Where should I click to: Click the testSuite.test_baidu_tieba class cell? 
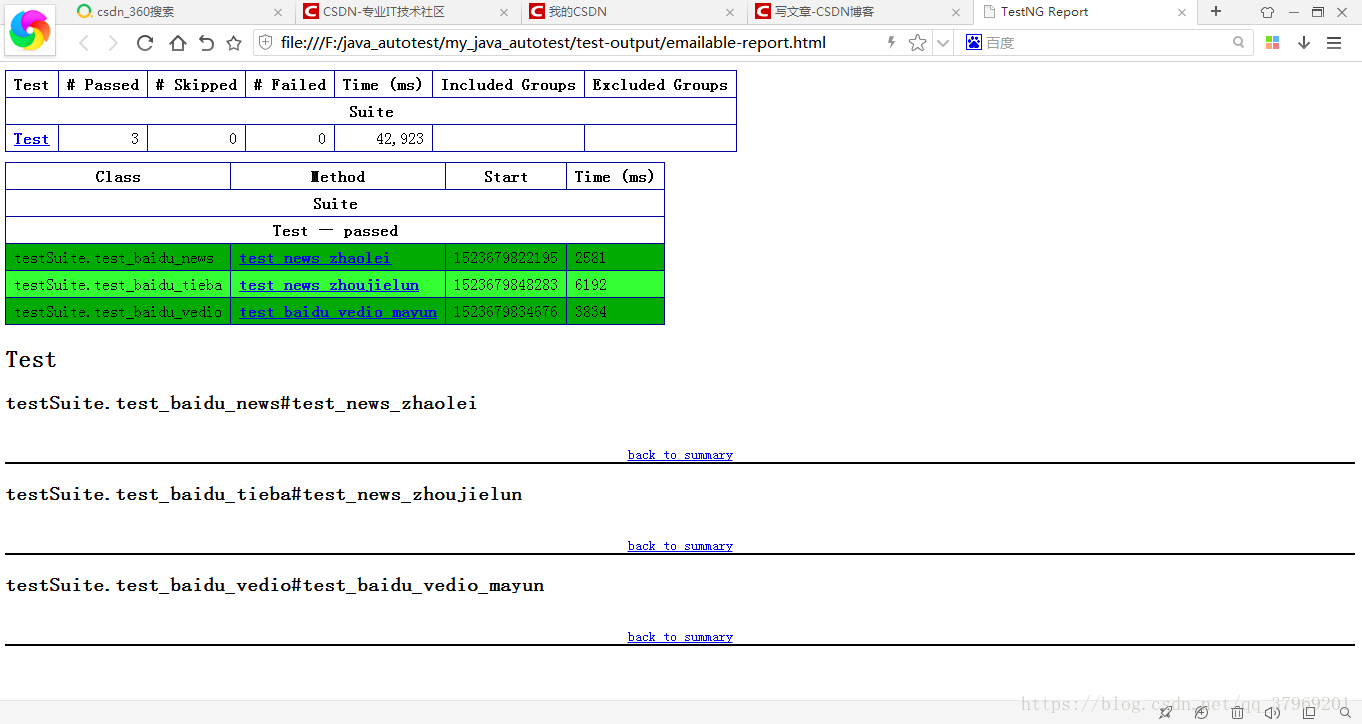[118, 285]
